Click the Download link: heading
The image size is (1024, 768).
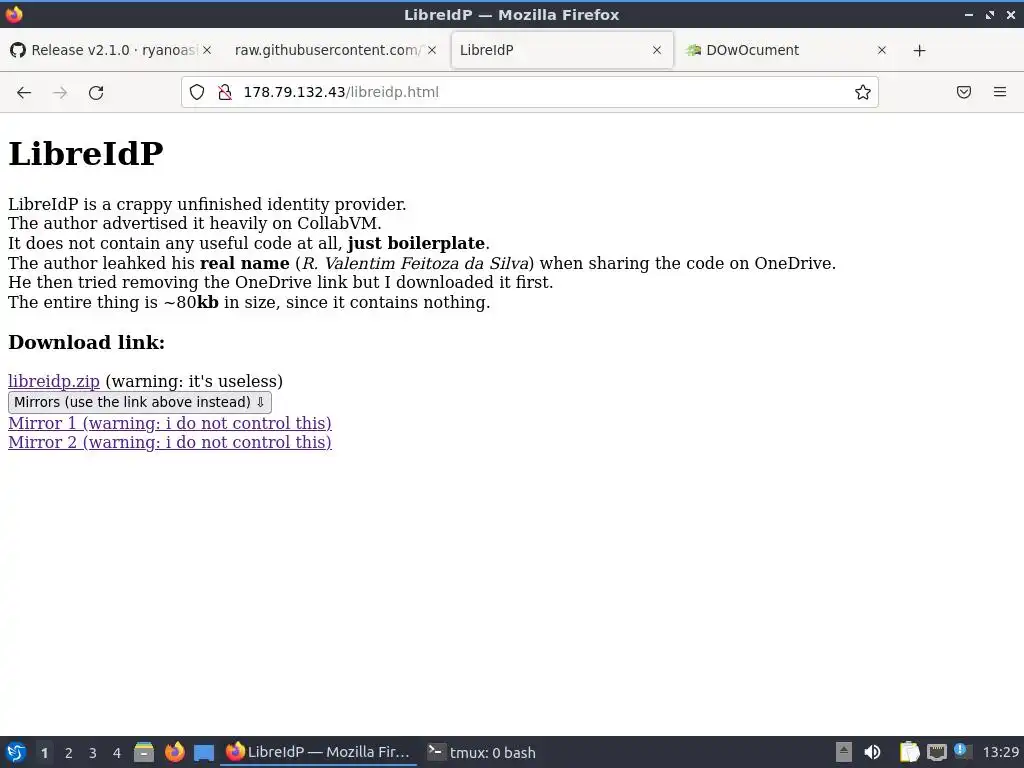point(86,342)
